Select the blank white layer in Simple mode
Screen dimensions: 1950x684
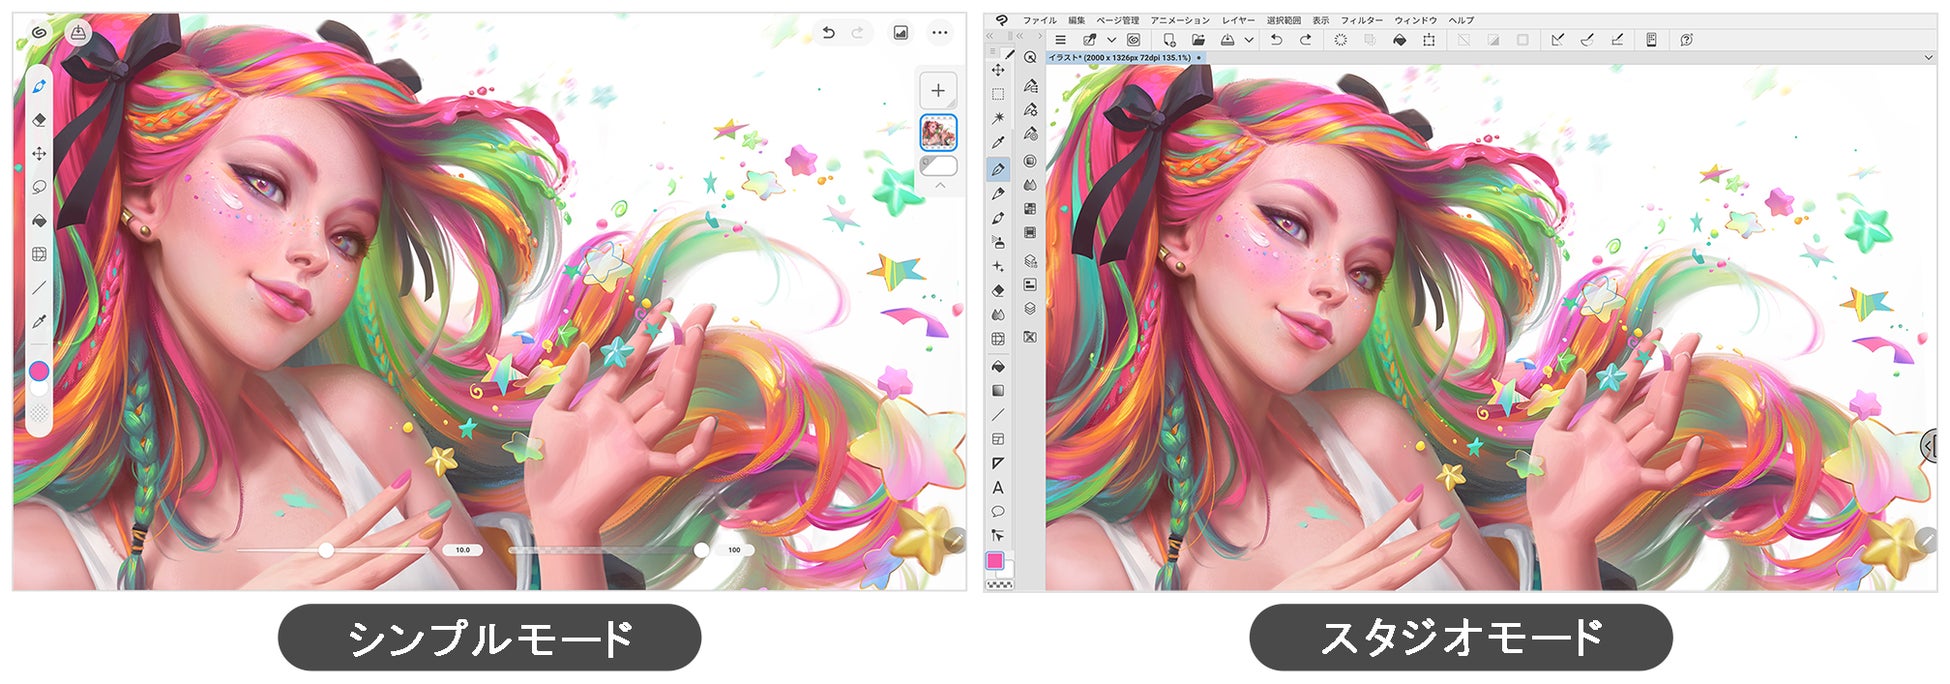click(x=938, y=166)
